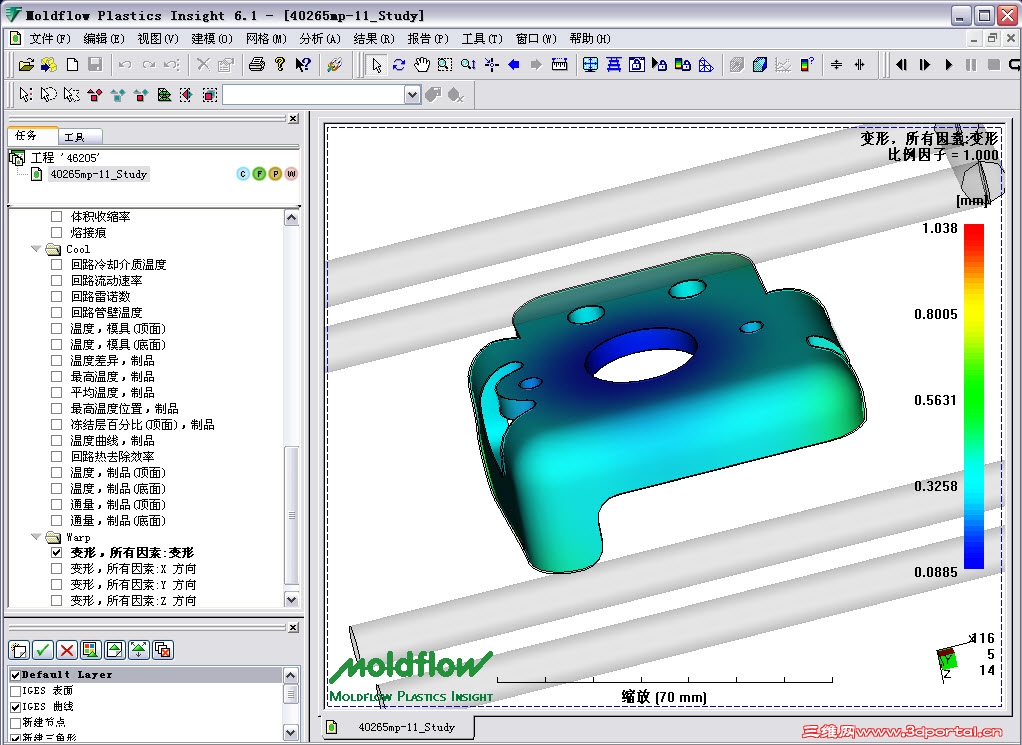Check the 平均温度, 制品 result box
This screenshot has height=745, width=1022.
coord(57,392)
